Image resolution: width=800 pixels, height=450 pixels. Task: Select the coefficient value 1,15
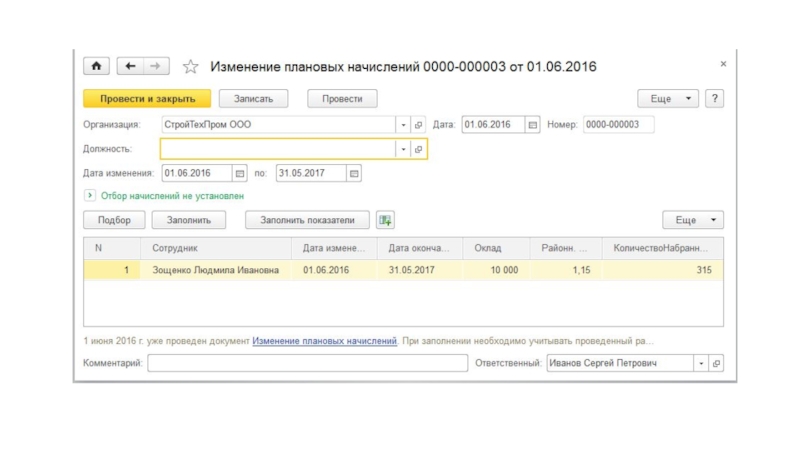(x=566, y=270)
